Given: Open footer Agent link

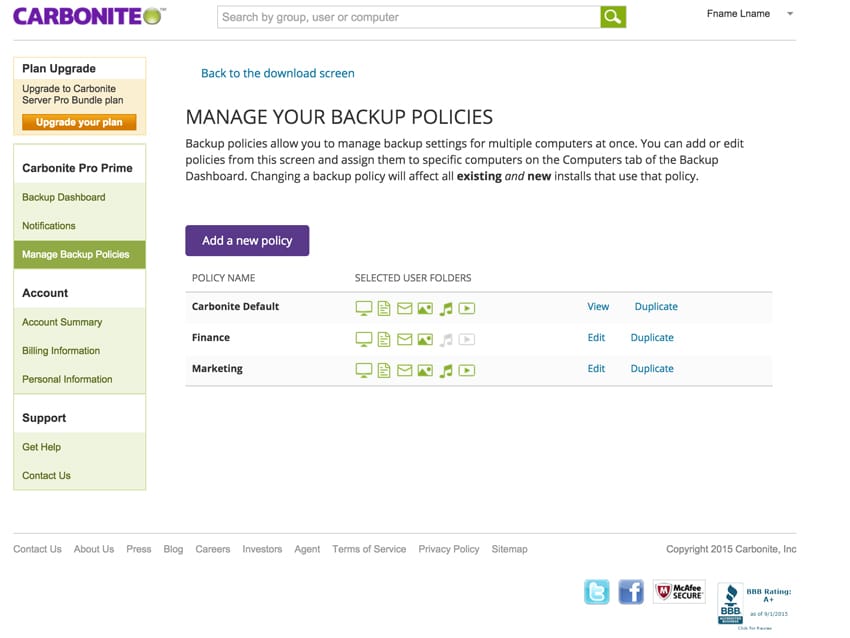Looking at the screenshot, I should coord(307,550).
